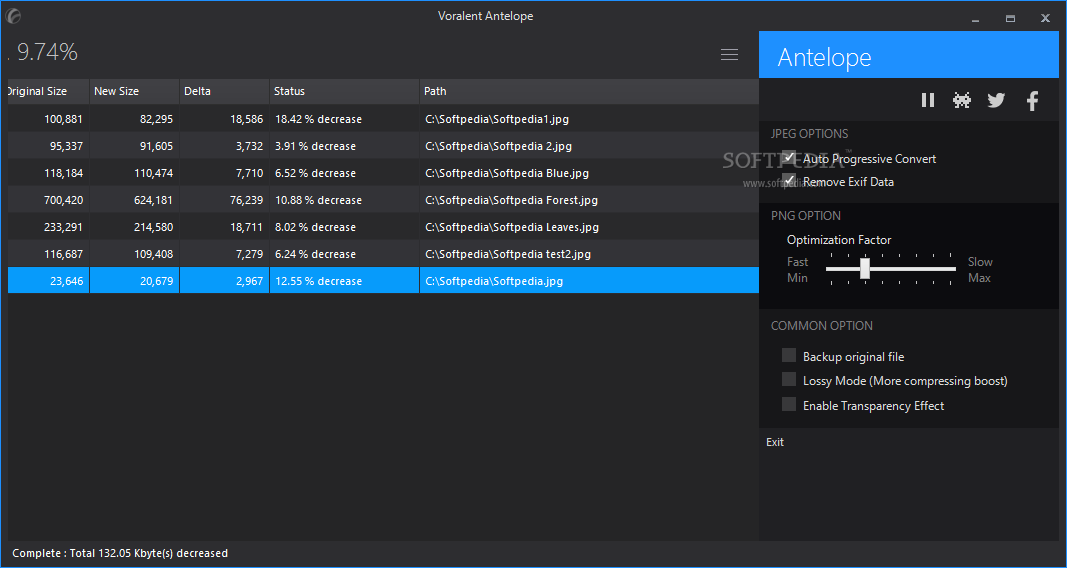Click the Optimization Factor slider handle
Viewport: 1067px width, 568px height.
pyautogui.click(x=865, y=269)
